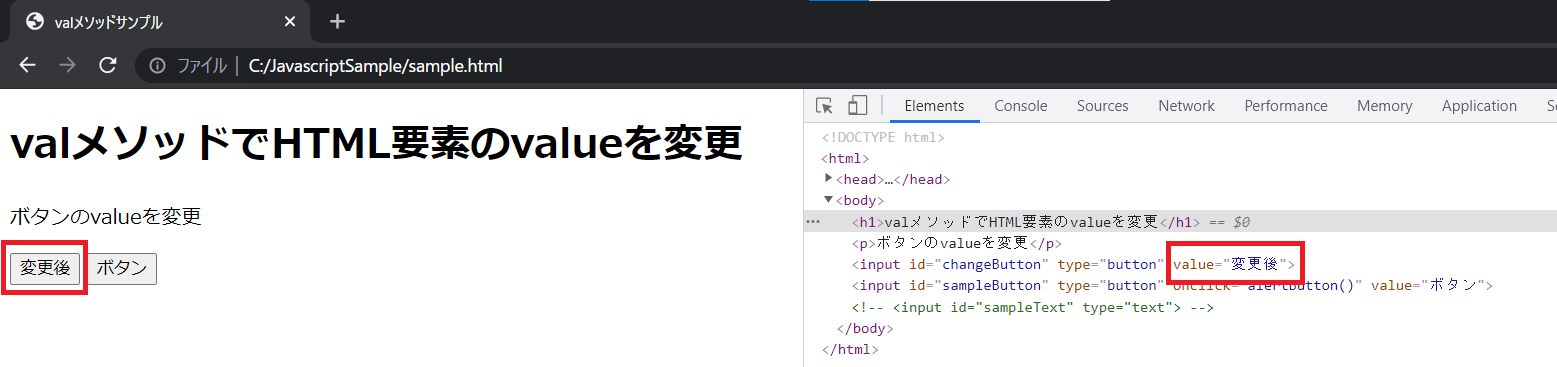This screenshot has width=1557, height=367.
Task: Open a new tab with the plus button
Action: click(337, 21)
